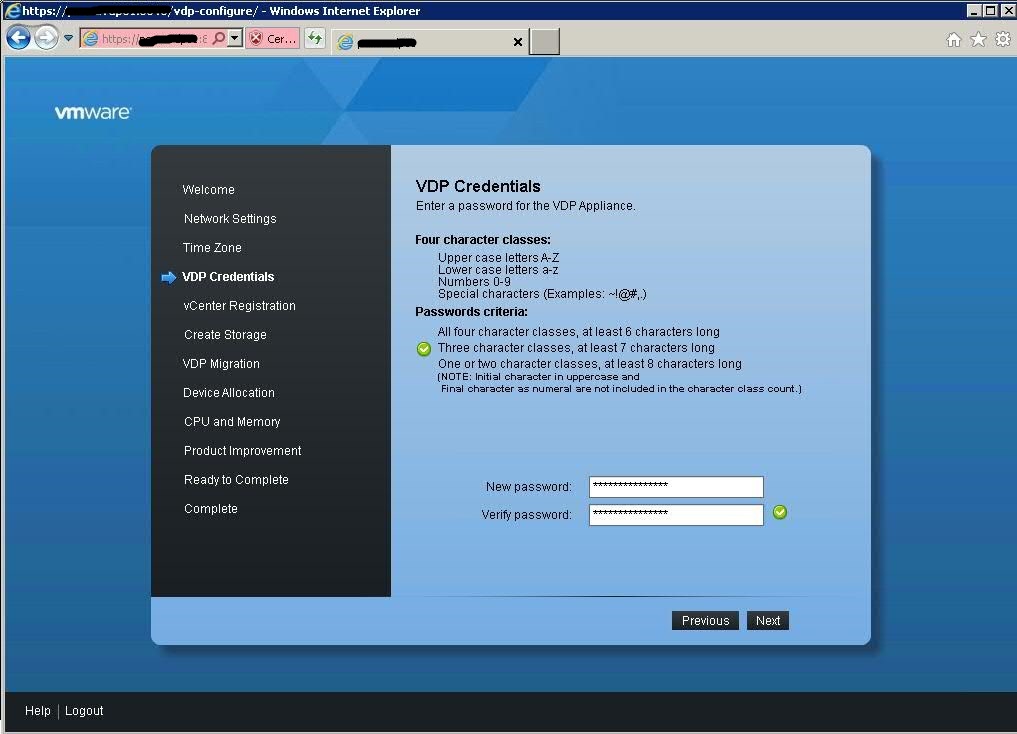Select Ready to Complete step

coord(236,480)
